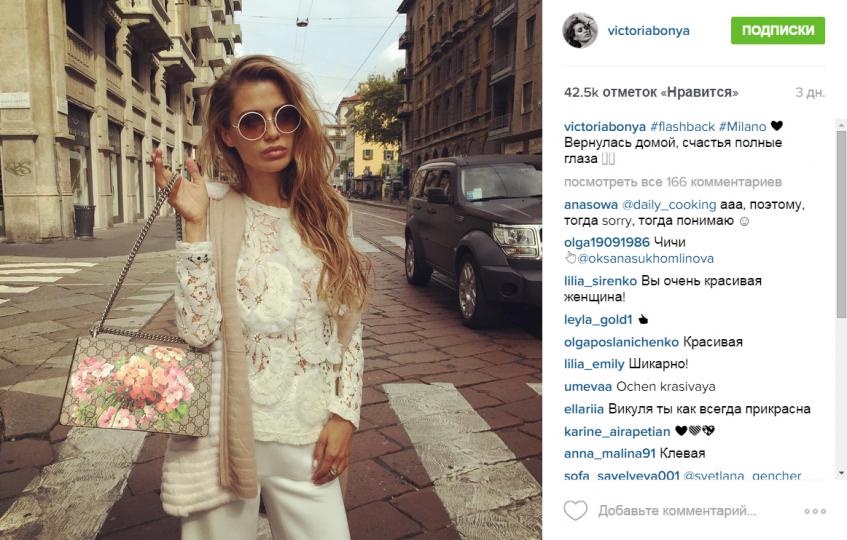Open karine_airapetian commenter profile

coord(617,431)
